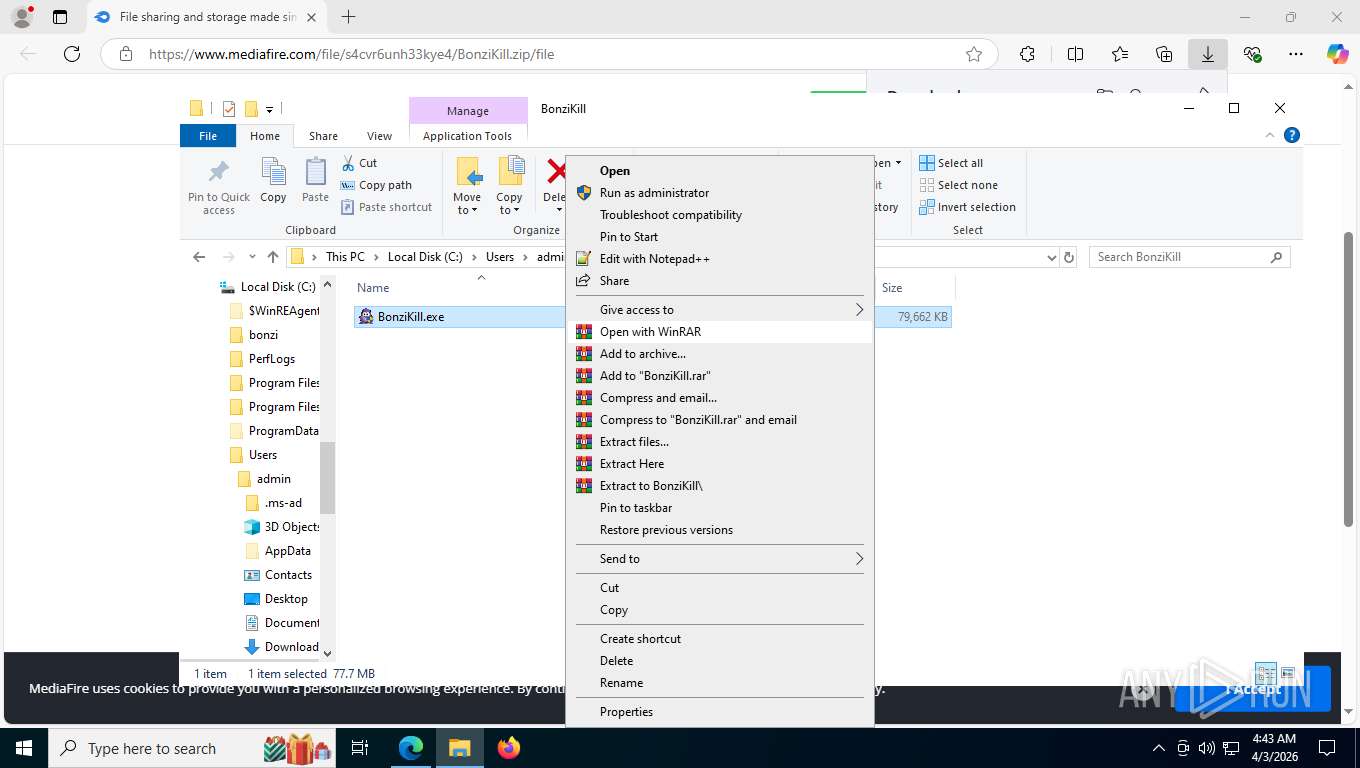This screenshot has height=768, width=1360.
Task: Select Restore previous versions
Action: coord(720,530)
